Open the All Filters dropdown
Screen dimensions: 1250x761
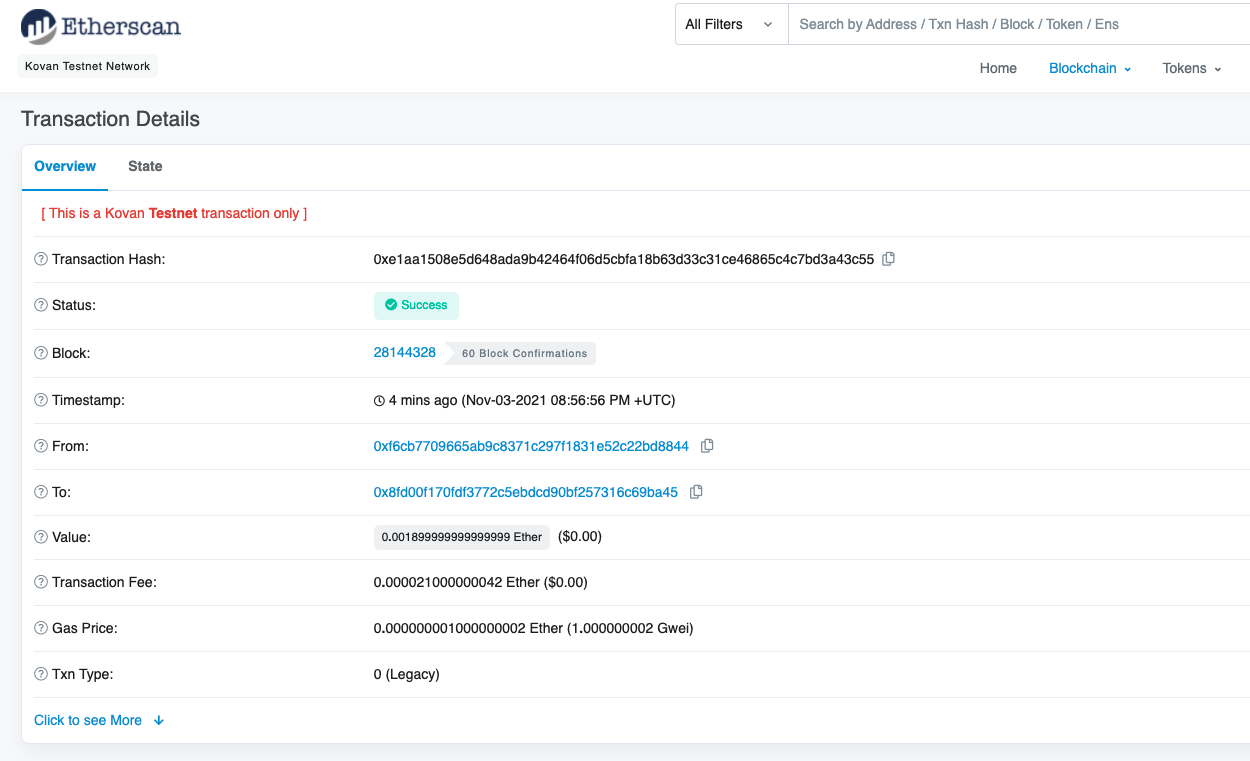pyautogui.click(x=731, y=24)
